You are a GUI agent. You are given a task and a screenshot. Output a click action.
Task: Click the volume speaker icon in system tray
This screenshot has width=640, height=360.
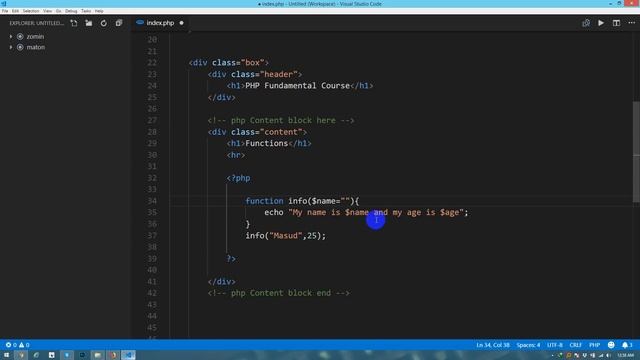pyautogui.click(x=608, y=356)
